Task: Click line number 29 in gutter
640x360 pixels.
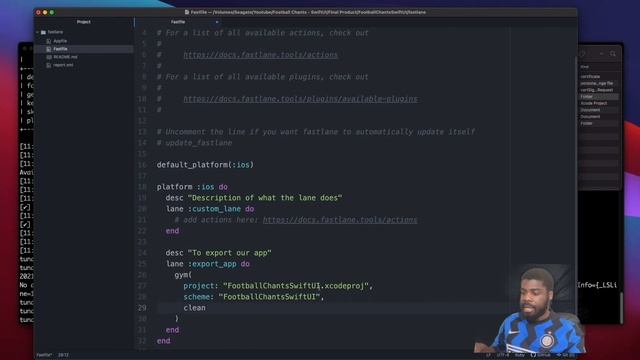Action: (142, 308)
